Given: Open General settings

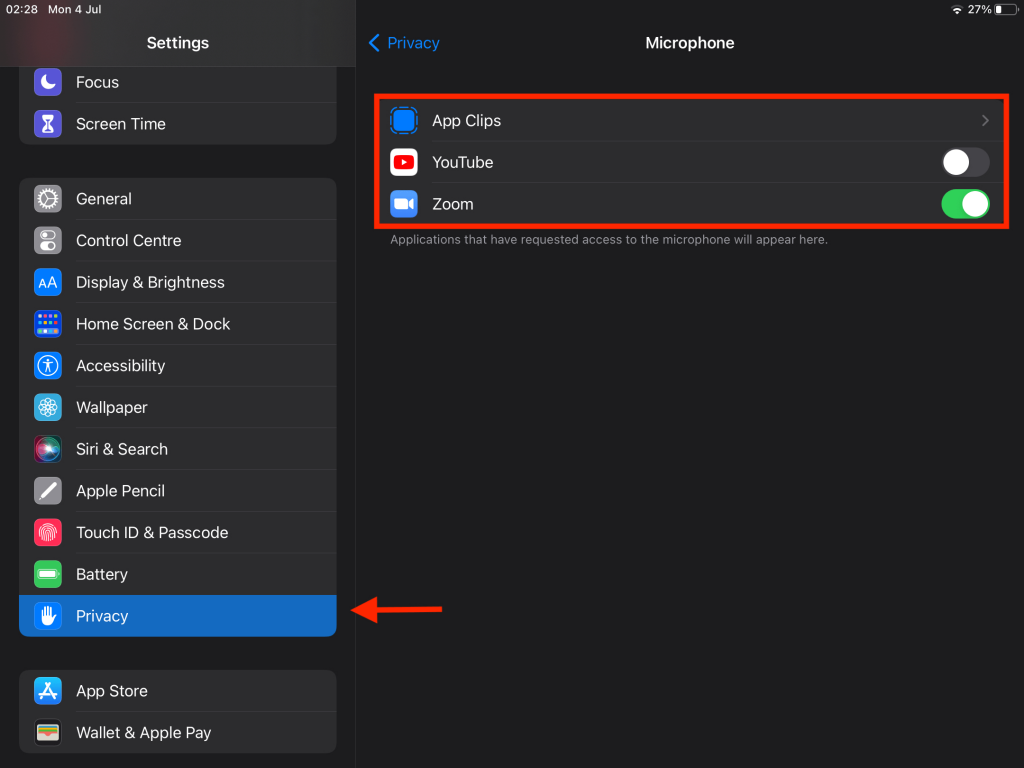Looking at the screenshot, I should [x=178, y=199].
